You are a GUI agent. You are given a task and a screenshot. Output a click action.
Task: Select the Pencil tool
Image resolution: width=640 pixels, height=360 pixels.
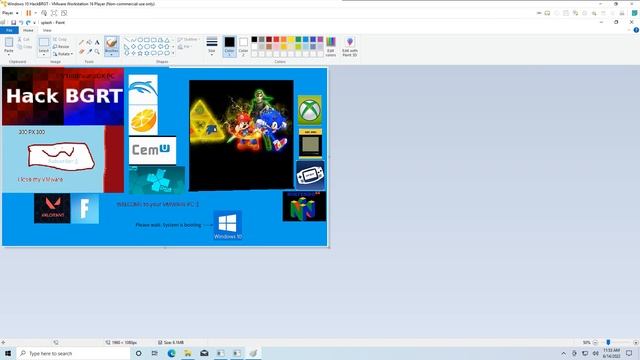tap(81, 42)
